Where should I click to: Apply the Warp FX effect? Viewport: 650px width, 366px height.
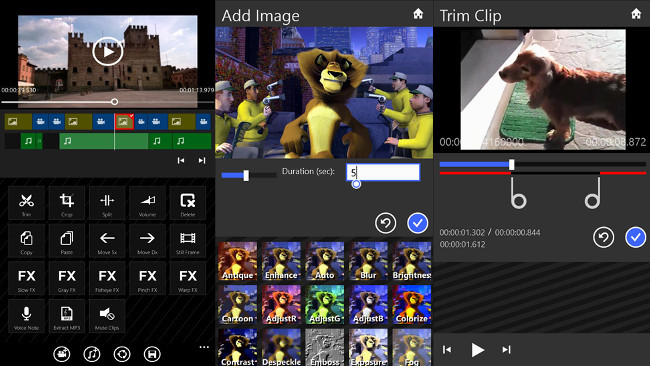(x=188, y=279)
